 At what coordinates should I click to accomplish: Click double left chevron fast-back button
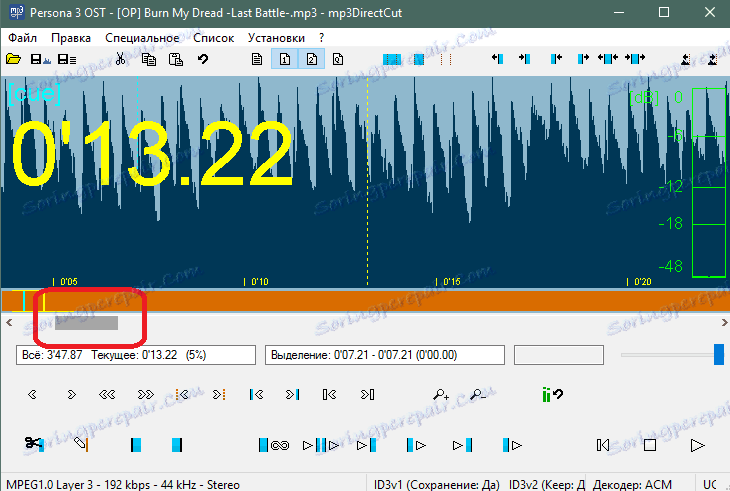click(107, 395)
